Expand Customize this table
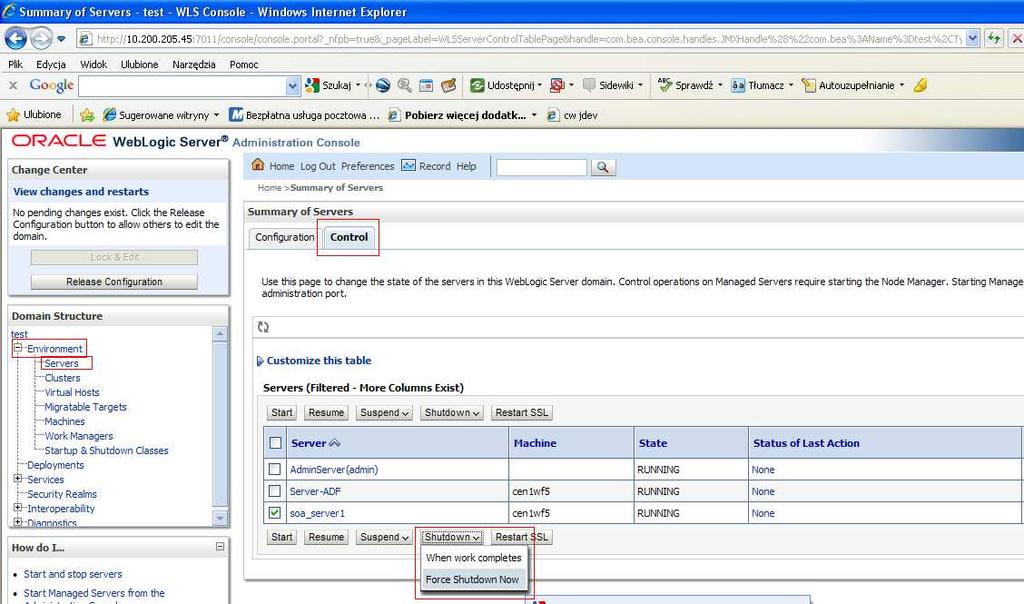Viewport: 1024px width, 604px height. [x=314, y=360]
